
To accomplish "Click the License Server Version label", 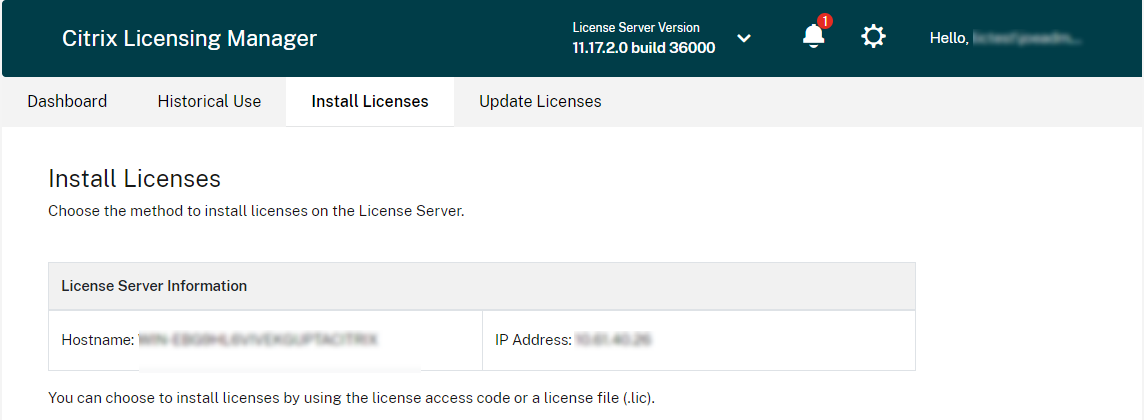I will [x=636, y=27].
